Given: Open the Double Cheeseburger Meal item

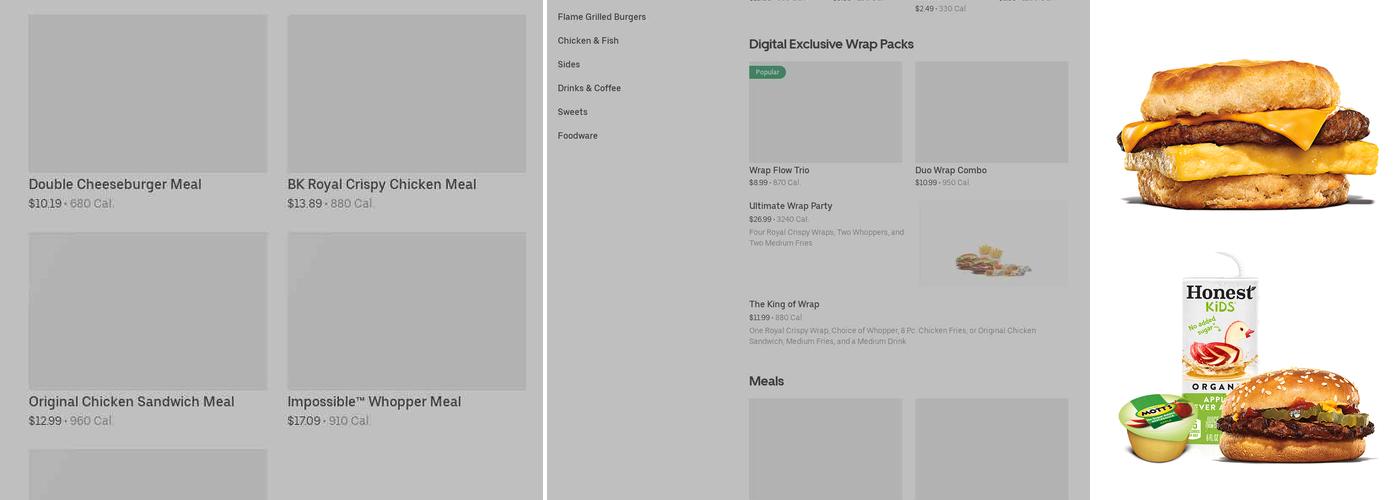Looking at the screenshot, I should click(x=115, y=184).
